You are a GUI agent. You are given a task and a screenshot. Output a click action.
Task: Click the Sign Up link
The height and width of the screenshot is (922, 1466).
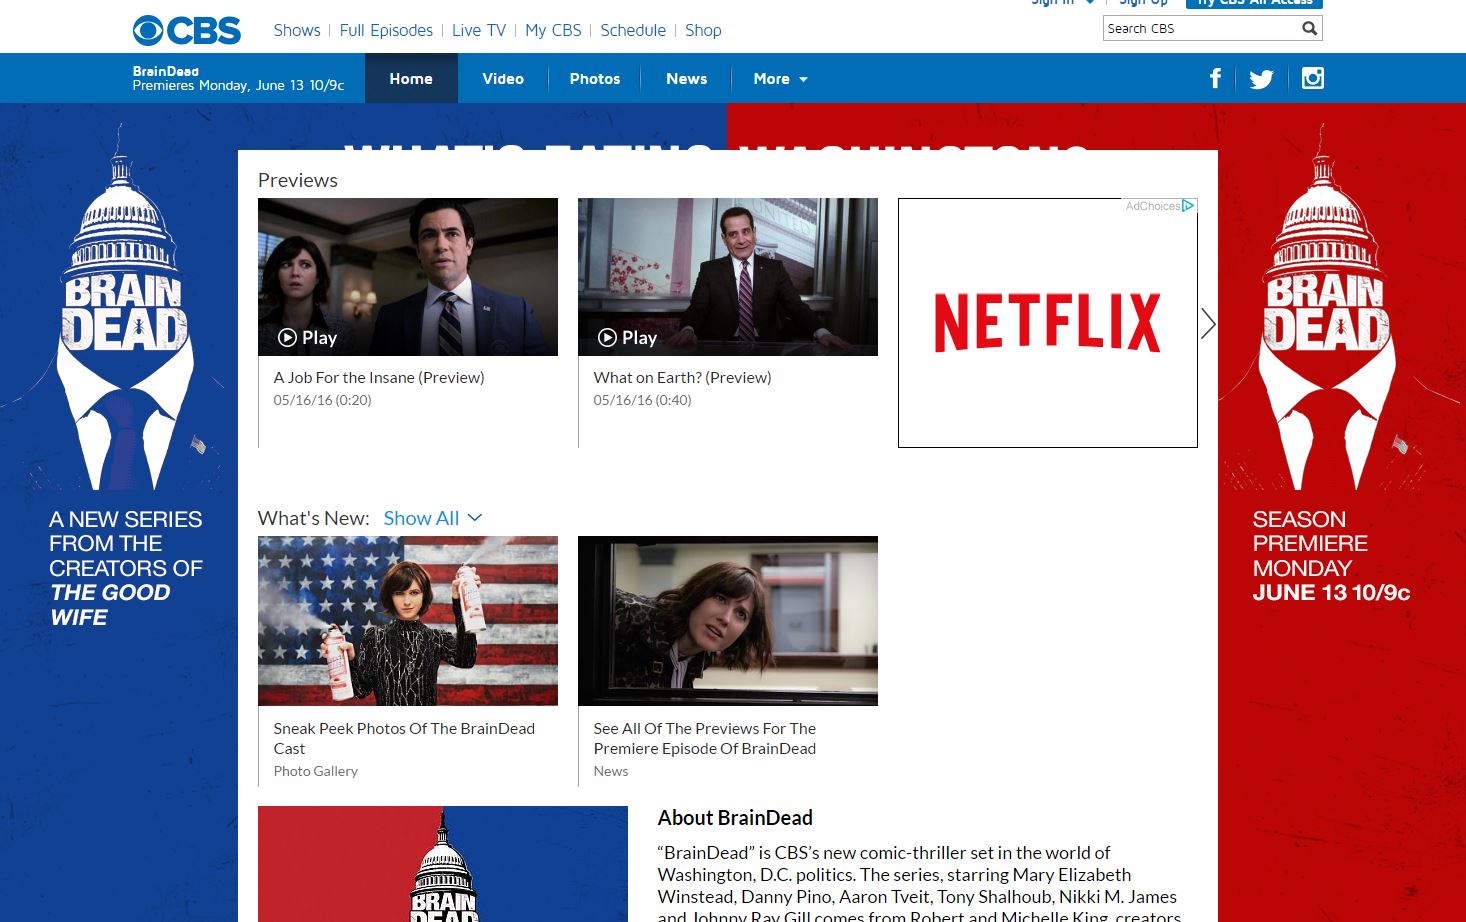[x=1143, y=3]
